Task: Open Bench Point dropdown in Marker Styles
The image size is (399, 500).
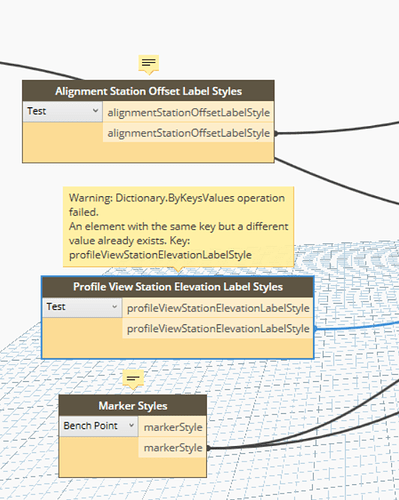Action: (x=99, y=426)
